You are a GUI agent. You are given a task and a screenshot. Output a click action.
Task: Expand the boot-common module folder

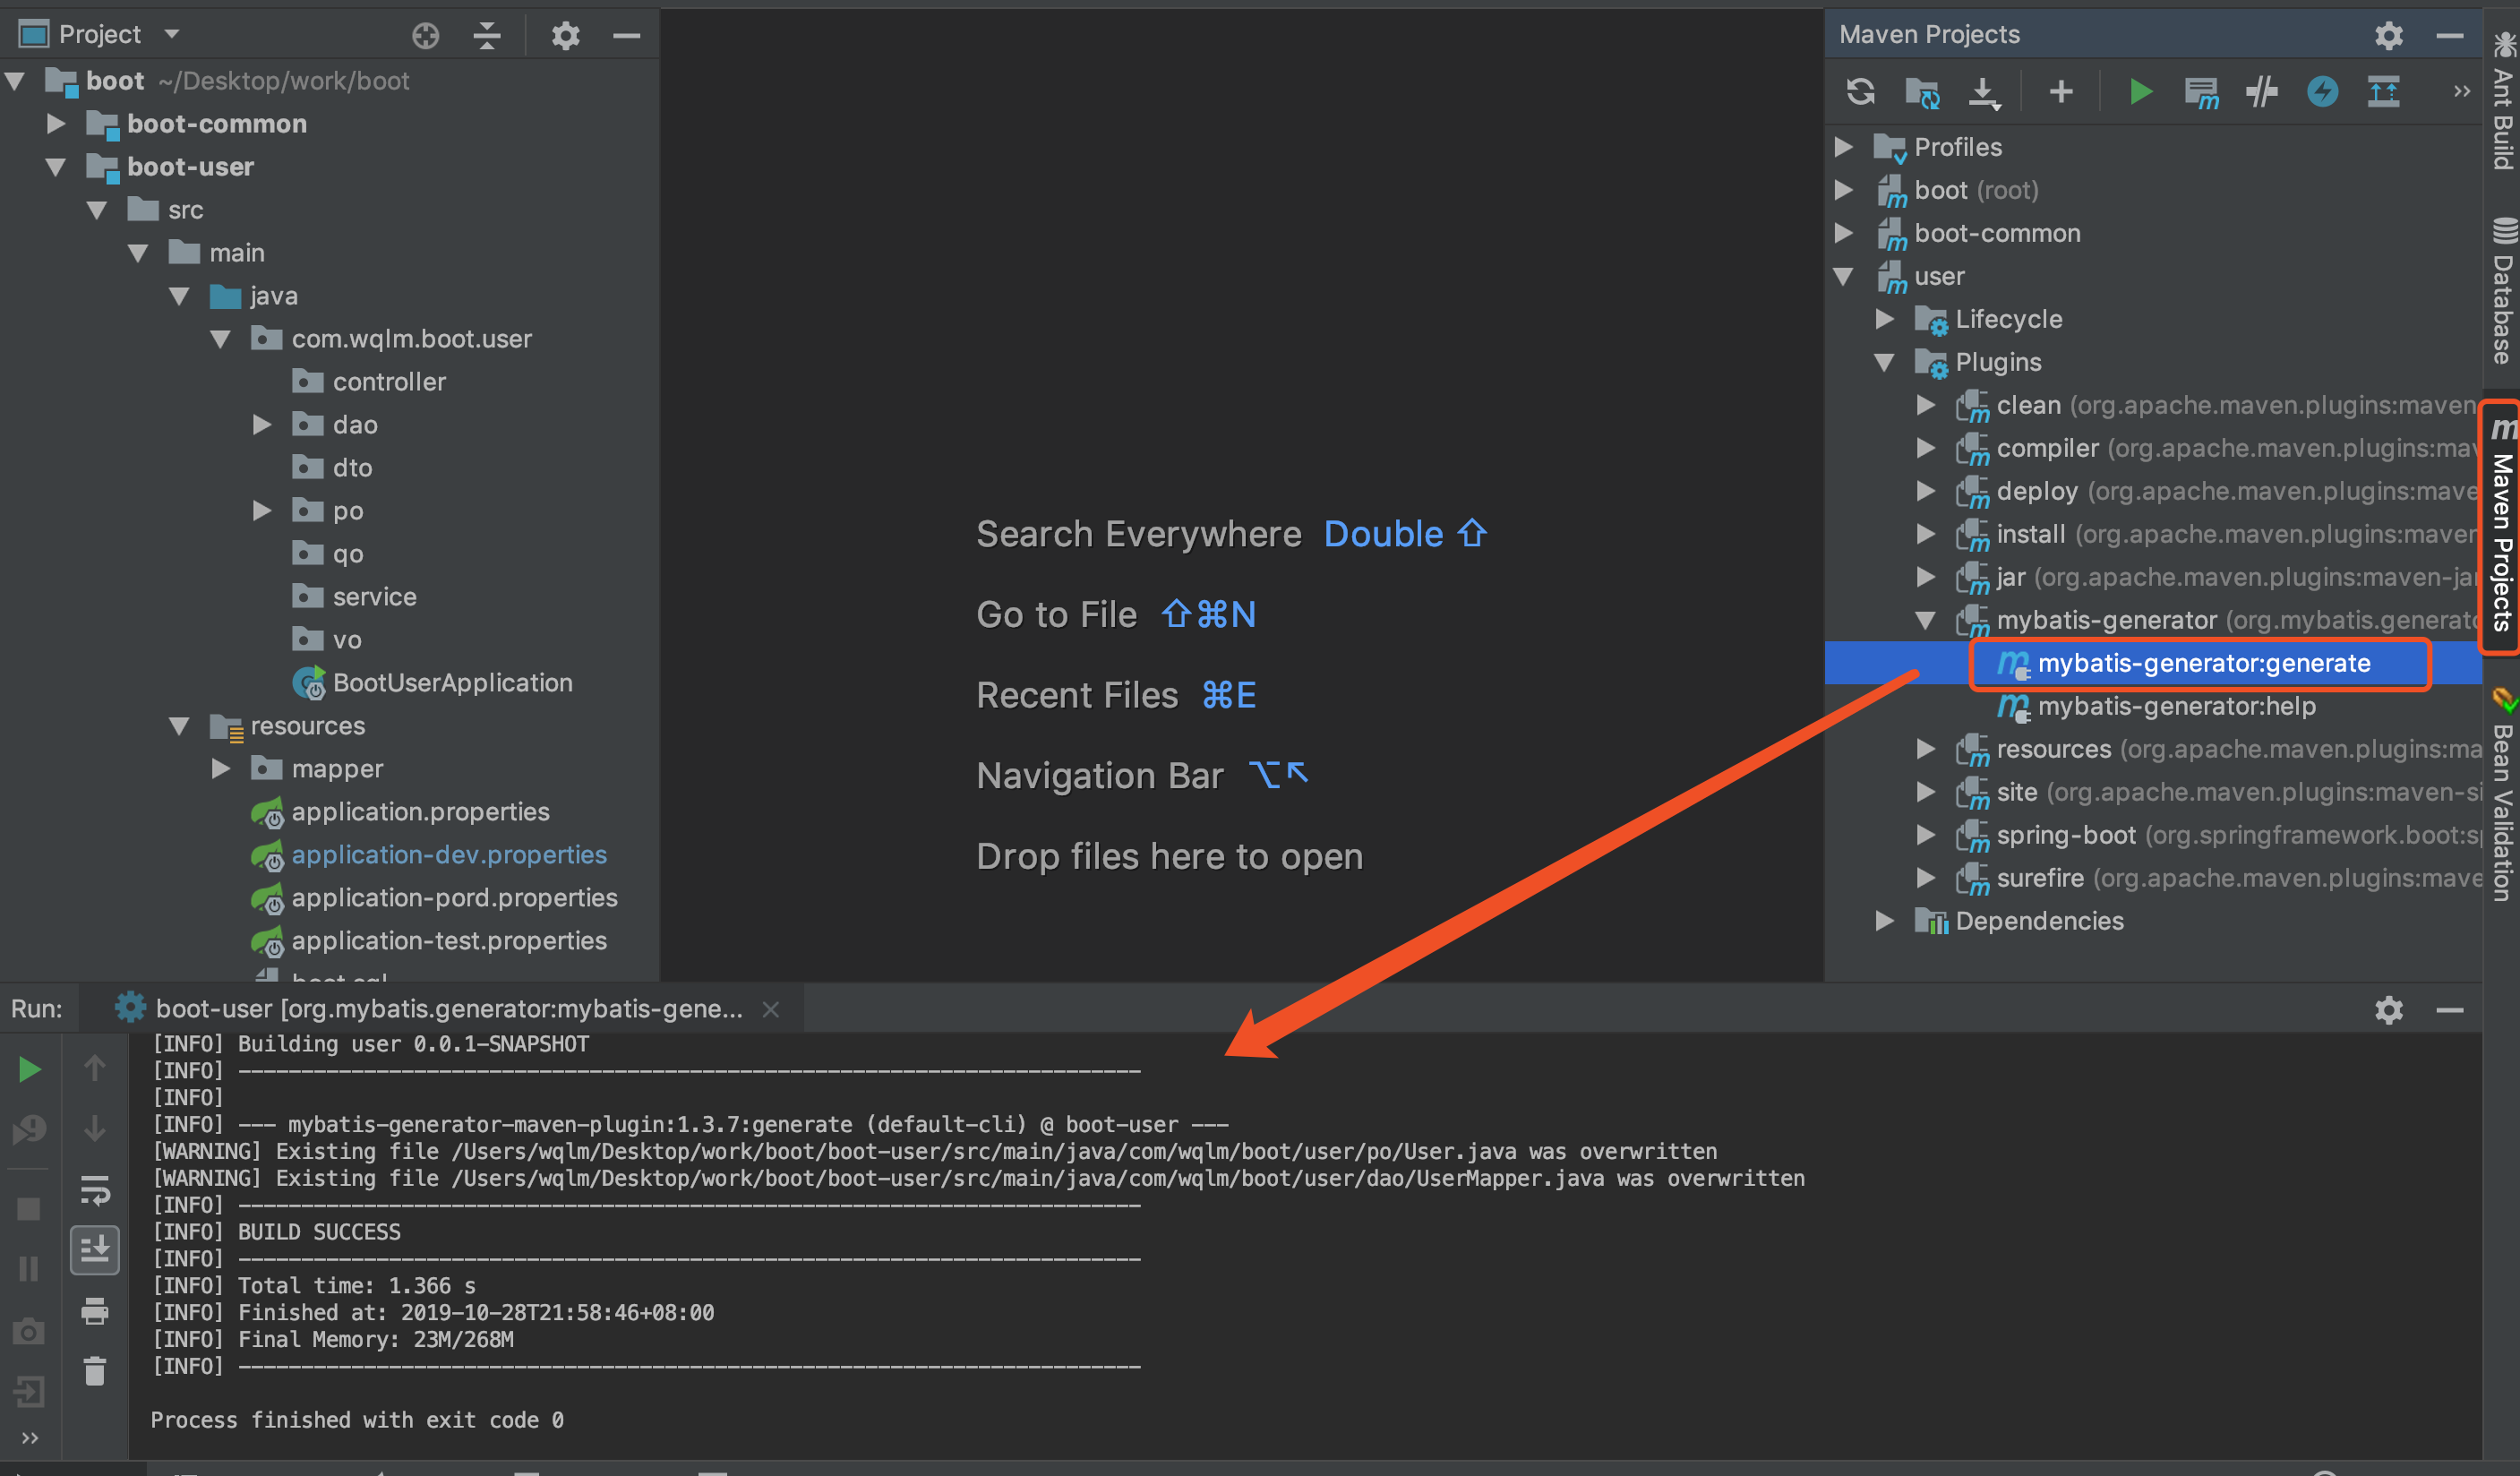(56, 124)
